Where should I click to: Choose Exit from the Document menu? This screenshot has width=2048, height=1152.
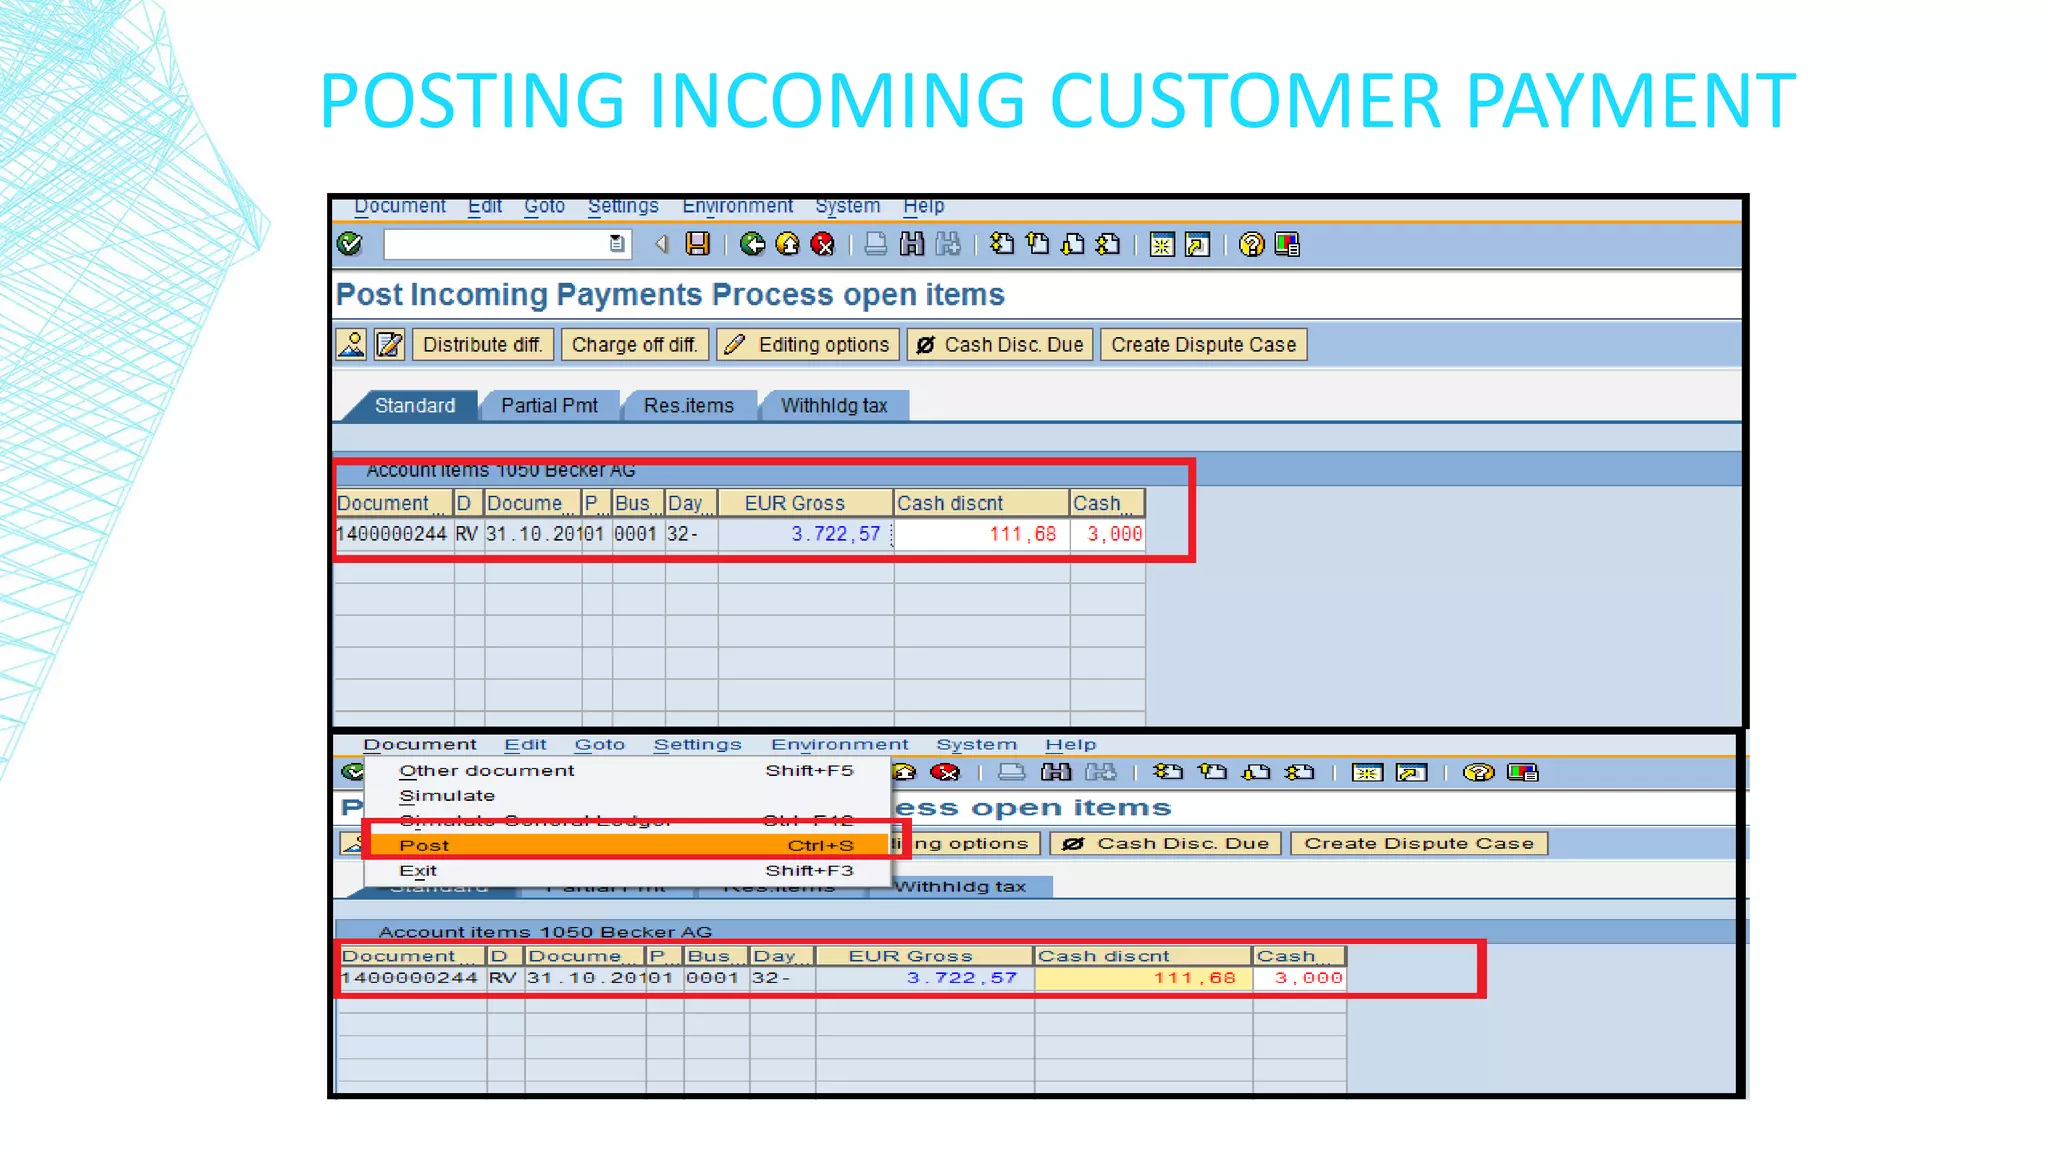tap(627, 870)
